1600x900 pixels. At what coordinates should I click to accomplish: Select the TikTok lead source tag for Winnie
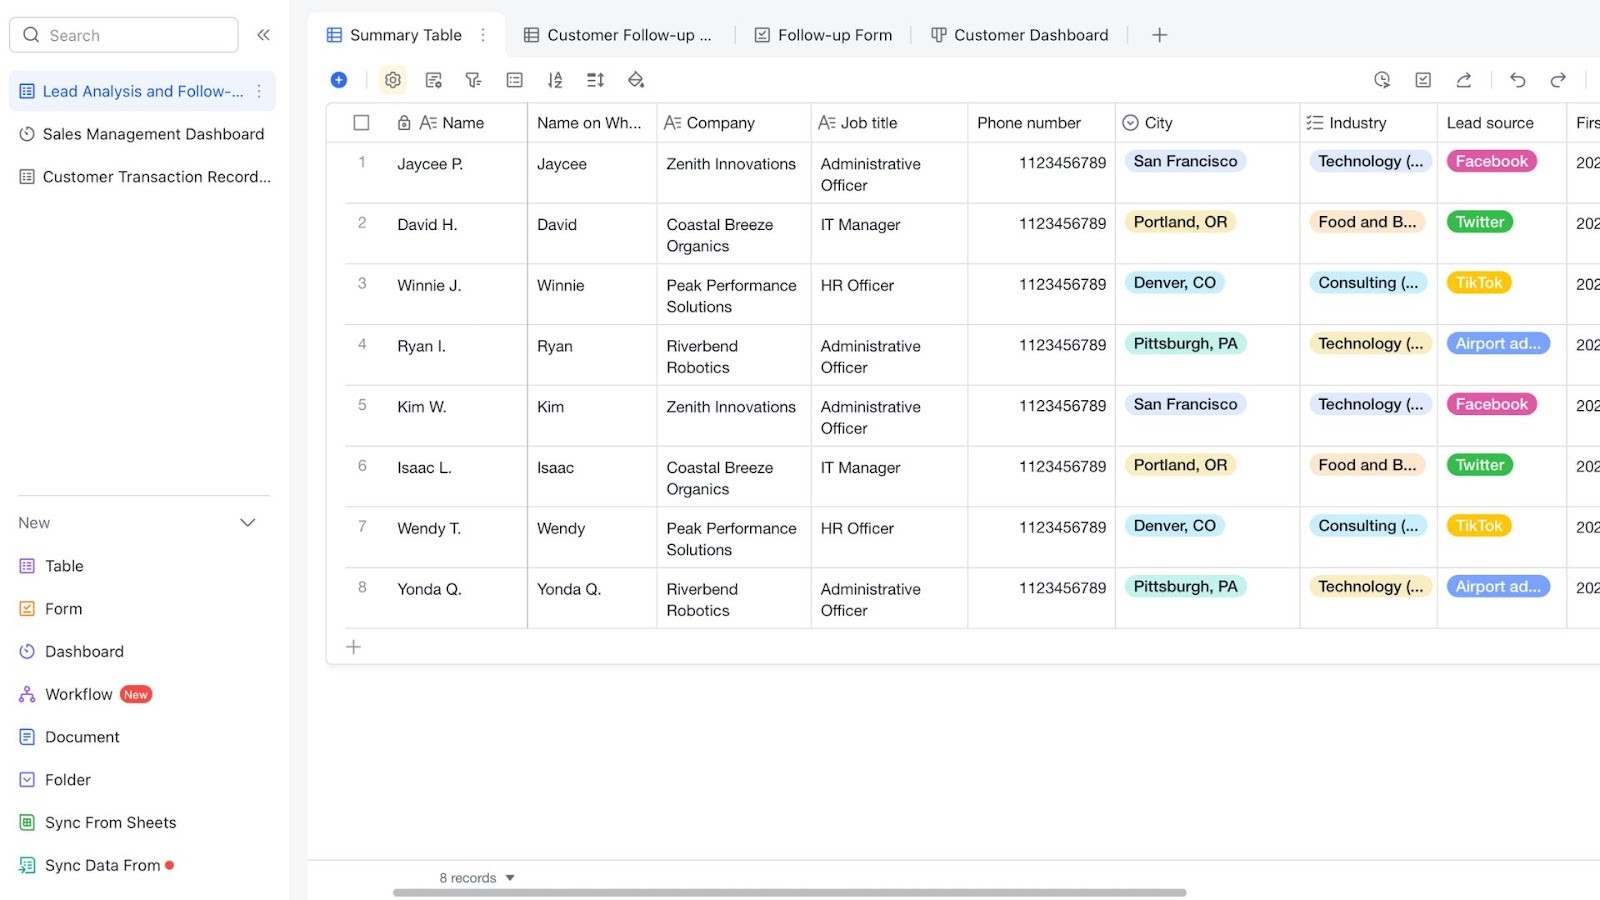[x=1478, y=283]
